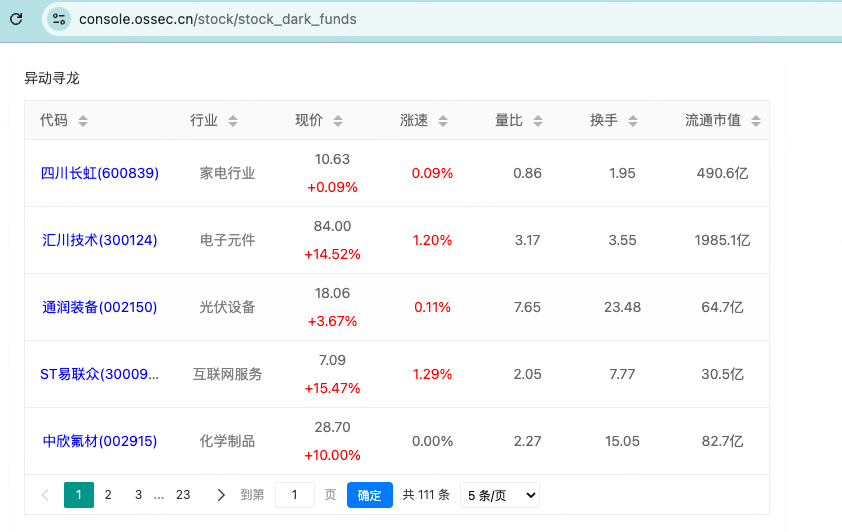Select page 1 in the pagination
This screenshot has height=532, width=842.
click(79, 495)
